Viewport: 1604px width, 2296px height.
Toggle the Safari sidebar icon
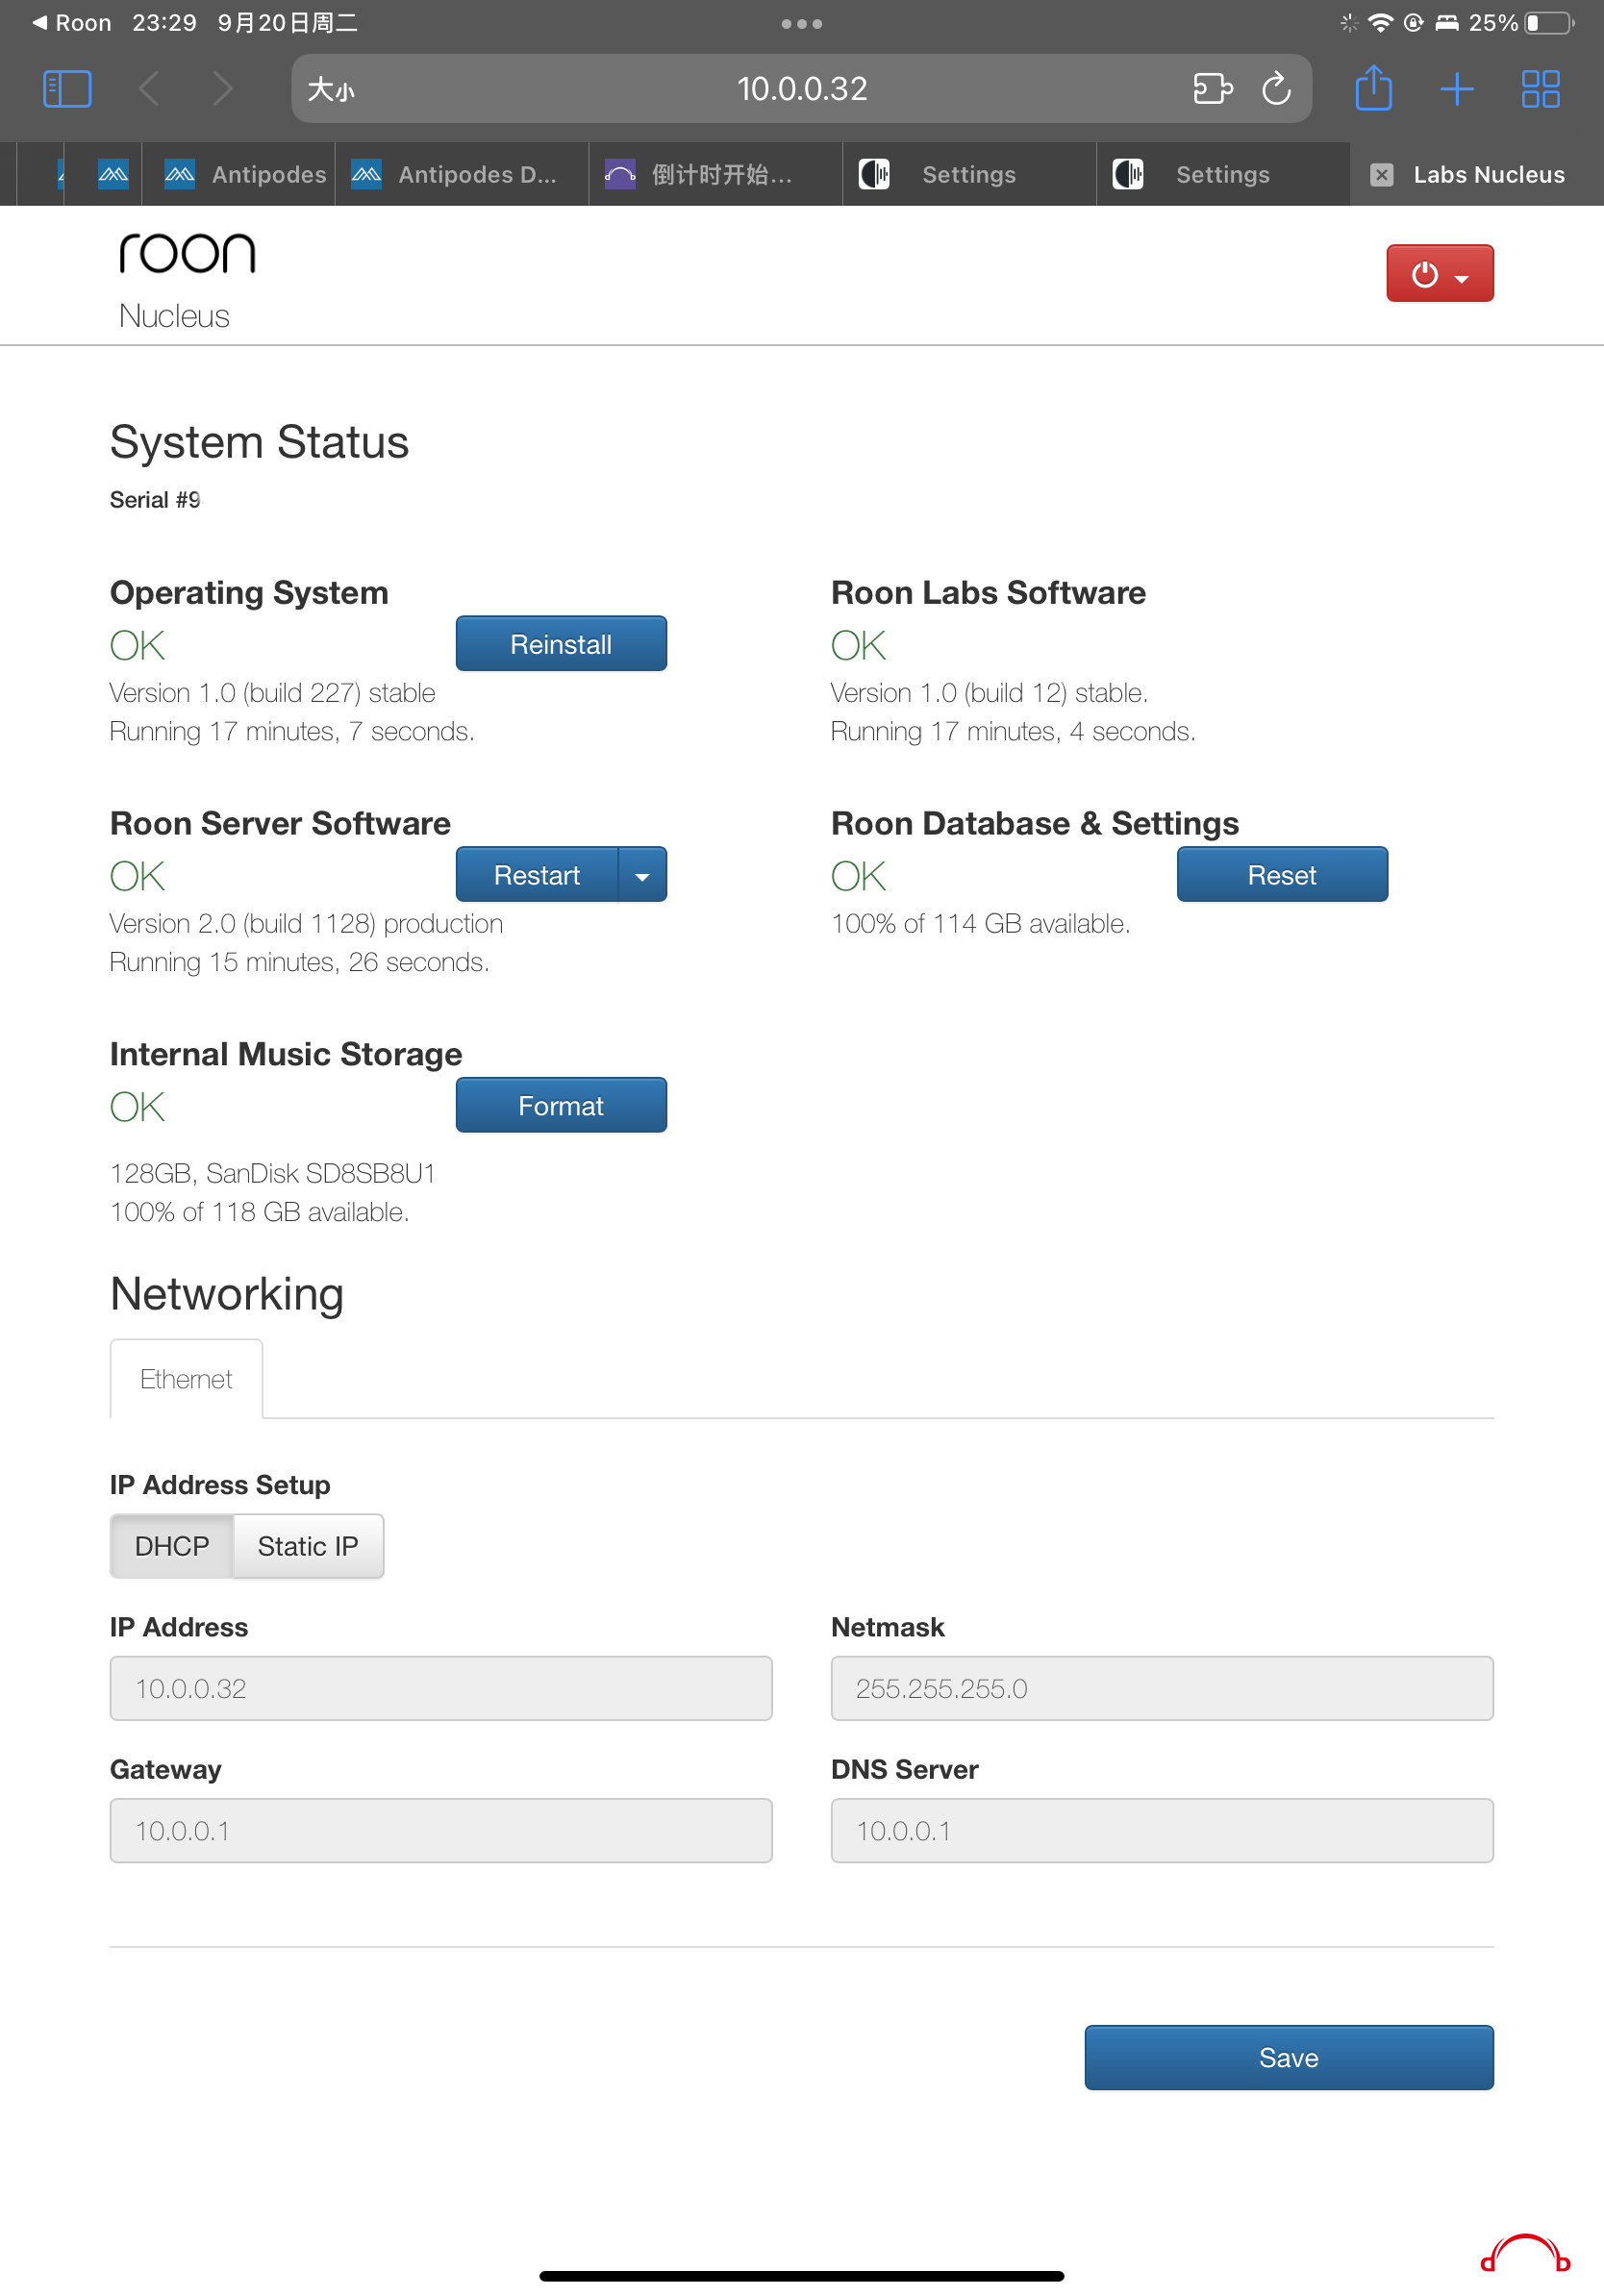point(68,89)
